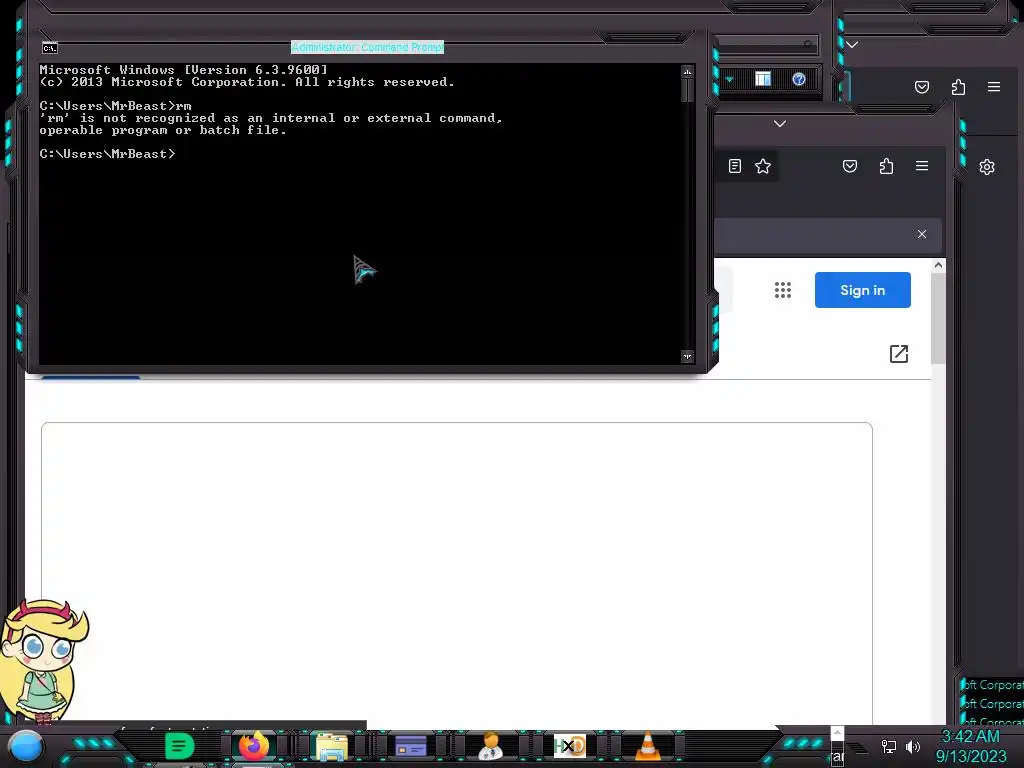Expand the Explorer view options dropdown arrow
The image size is (1024, 768).
[x=729, y=80]
